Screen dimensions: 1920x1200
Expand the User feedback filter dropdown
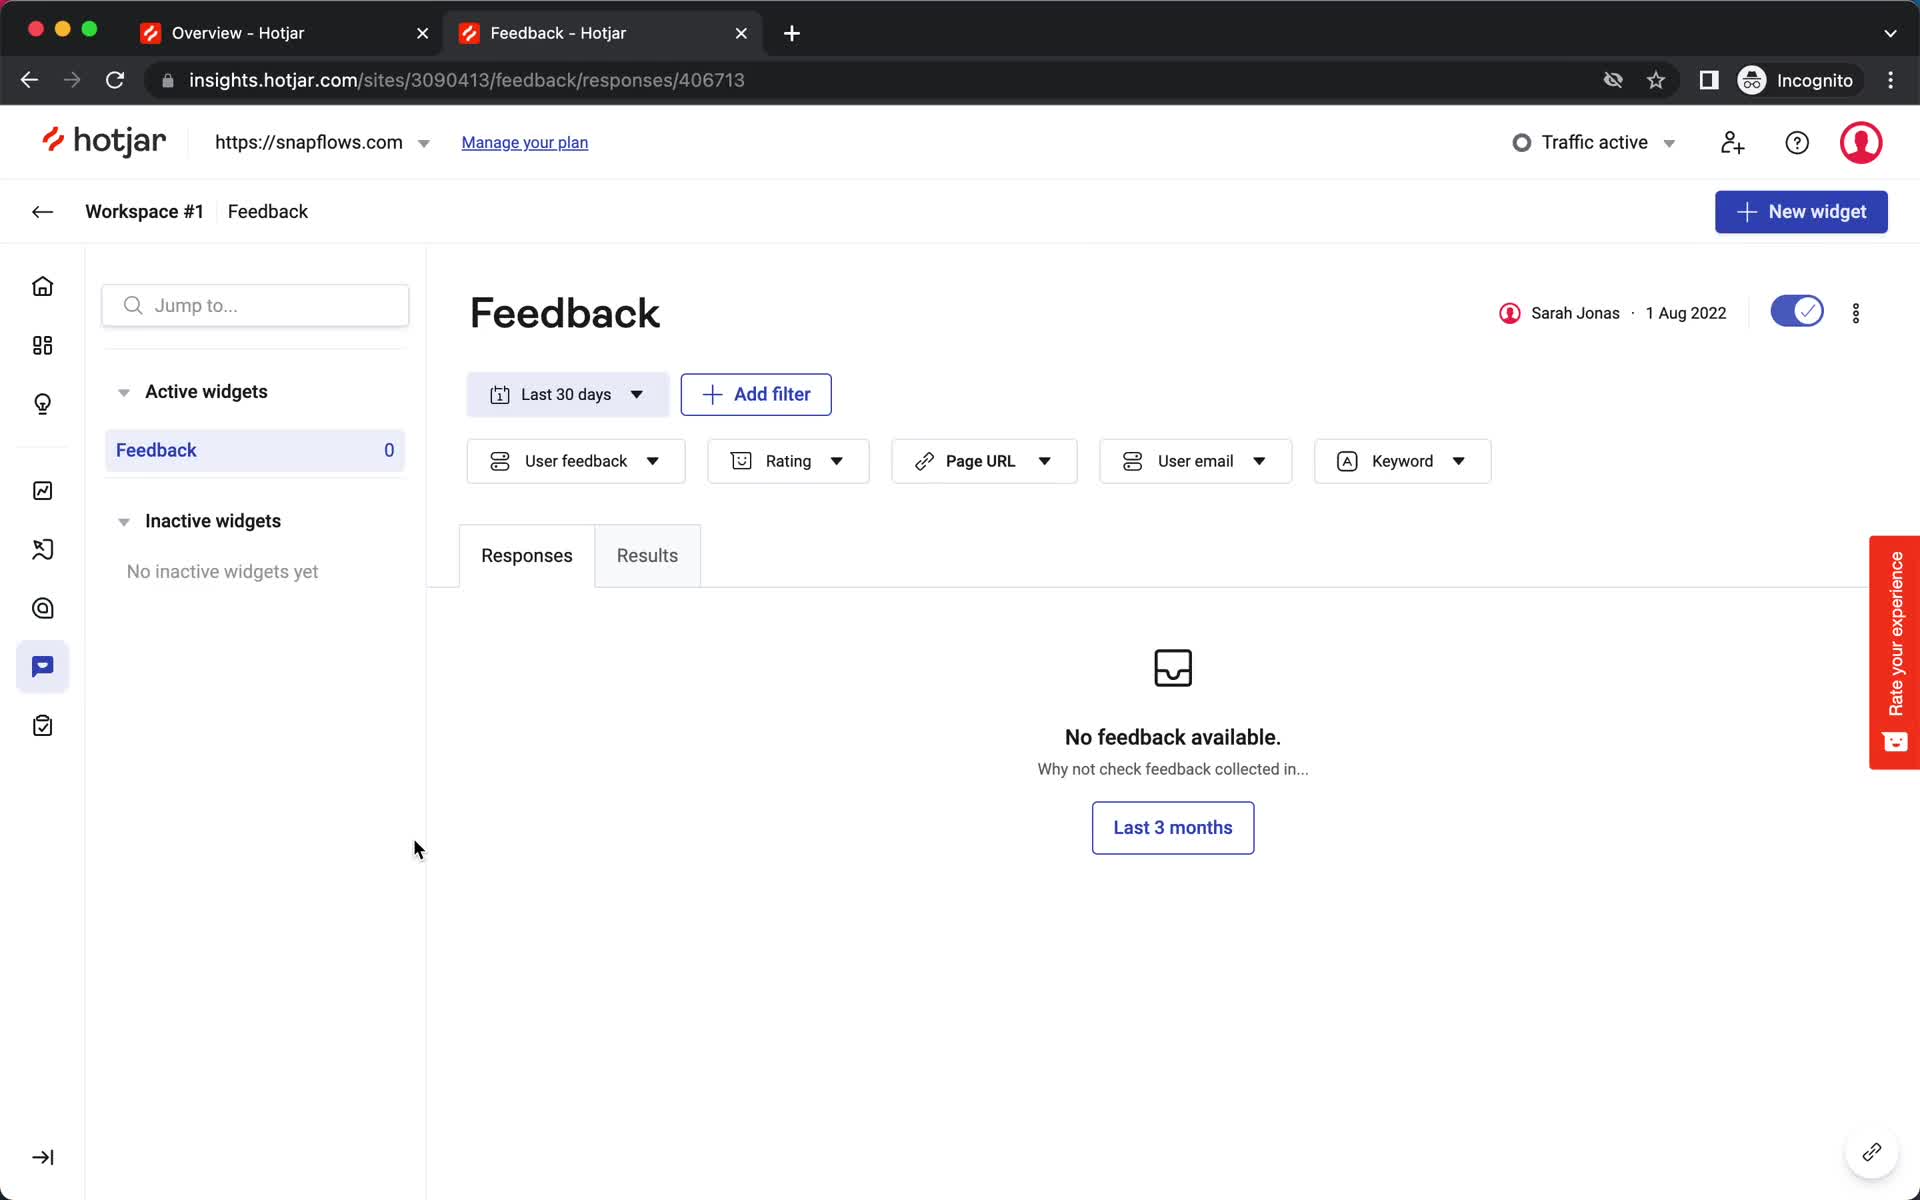click(652, 460)
